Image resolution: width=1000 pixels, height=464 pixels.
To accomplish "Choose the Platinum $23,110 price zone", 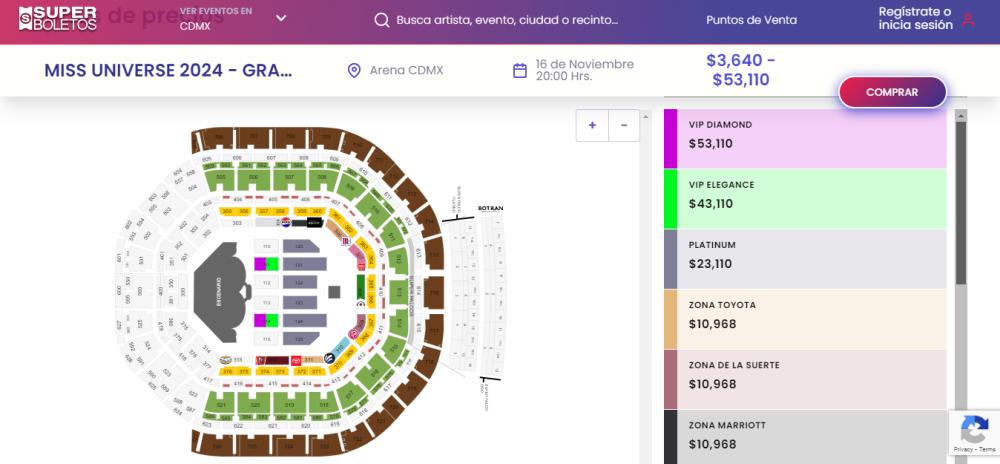I will coord(805,259).
